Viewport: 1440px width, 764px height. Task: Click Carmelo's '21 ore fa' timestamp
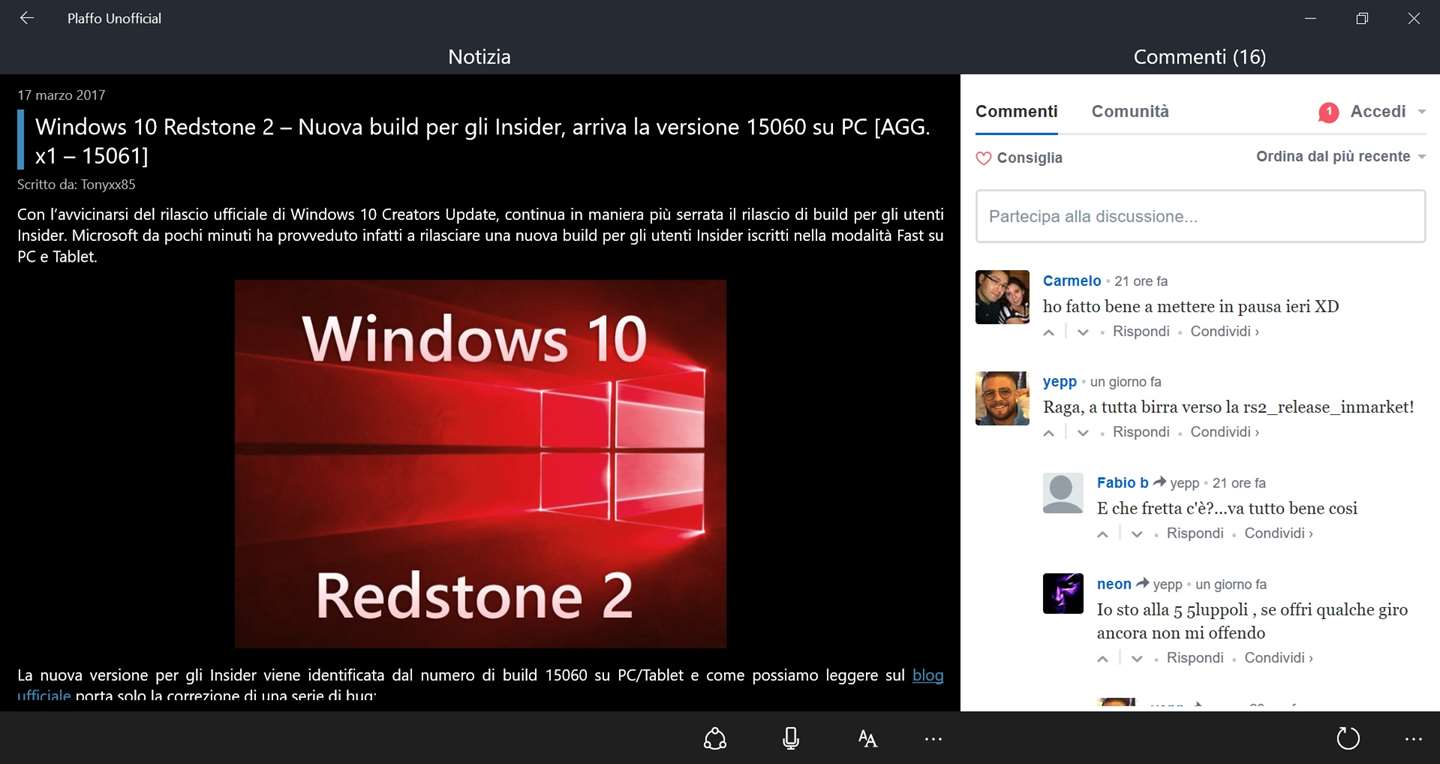1141,282
